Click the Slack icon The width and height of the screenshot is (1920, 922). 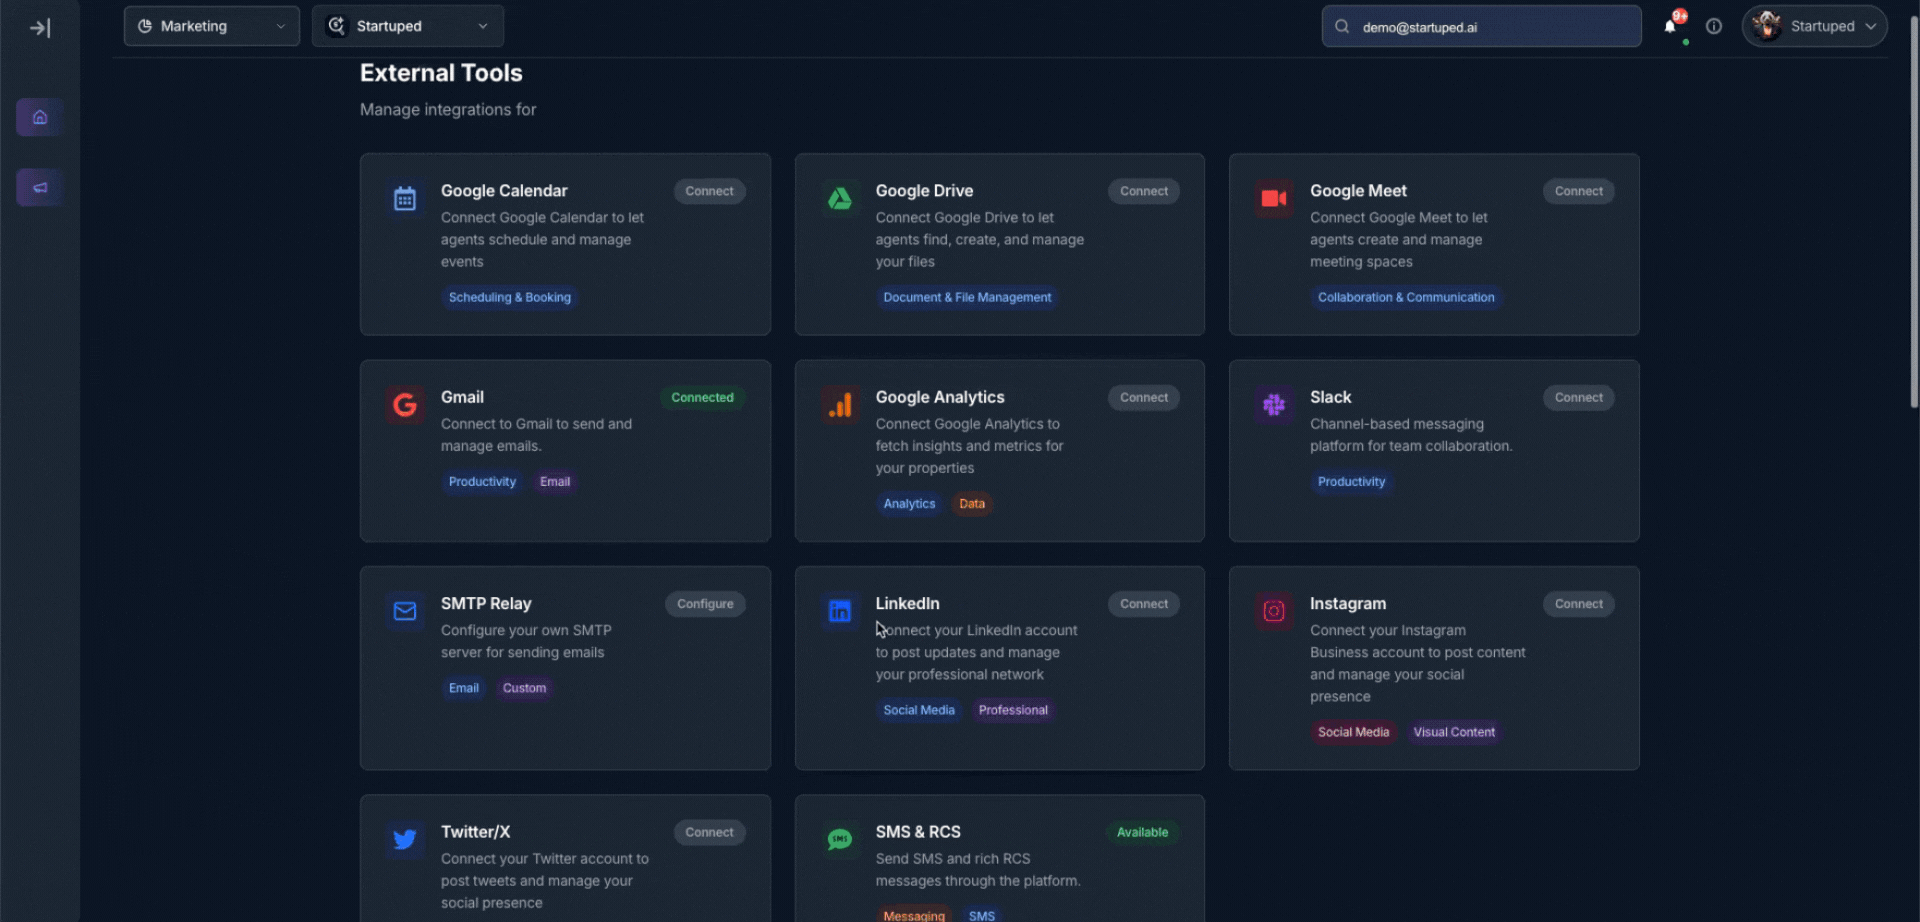click(x=1273, y=405)
